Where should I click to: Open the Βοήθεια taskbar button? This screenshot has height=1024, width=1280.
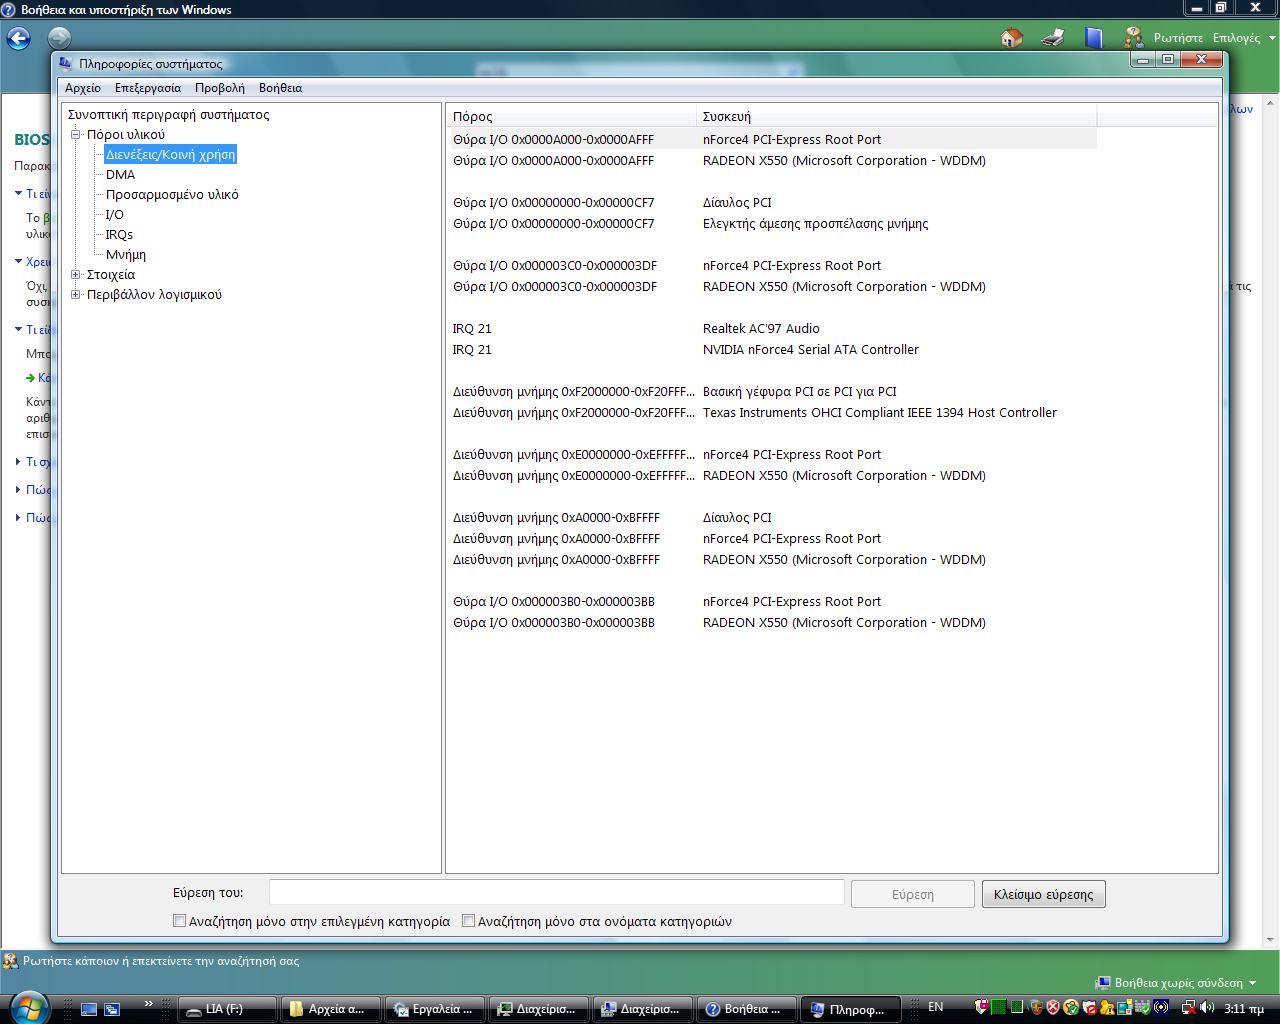(x=748, y=1009)
